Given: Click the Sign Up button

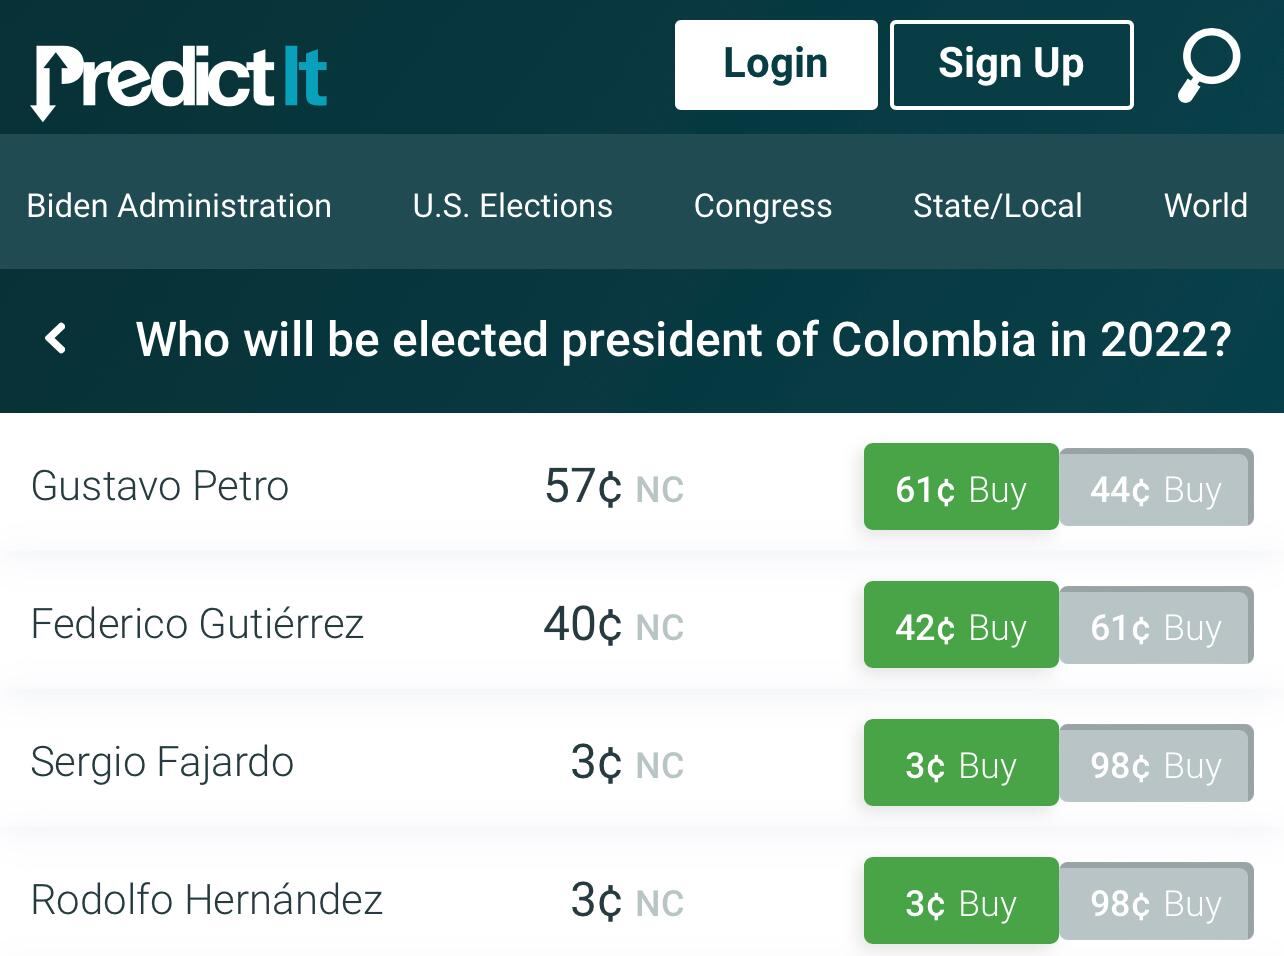Looking at the screenshot, I should point(1010,63).
